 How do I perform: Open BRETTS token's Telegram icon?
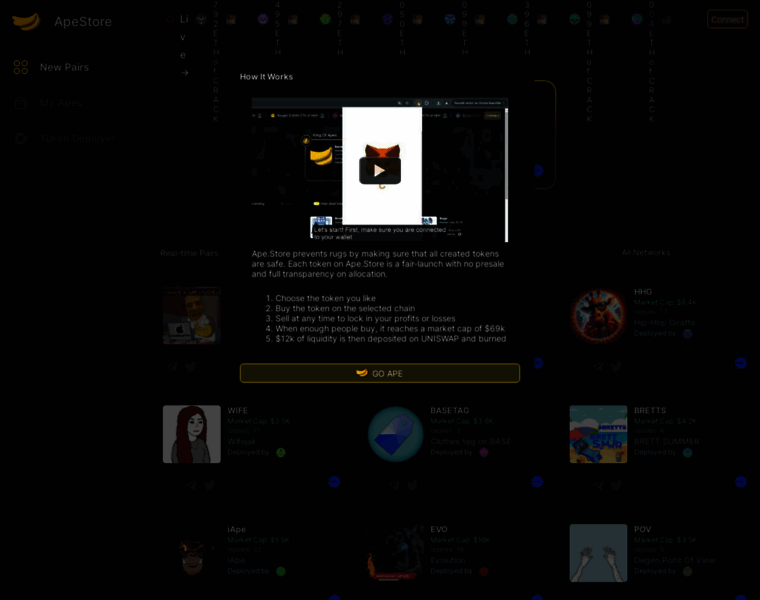tap(598, 485)
